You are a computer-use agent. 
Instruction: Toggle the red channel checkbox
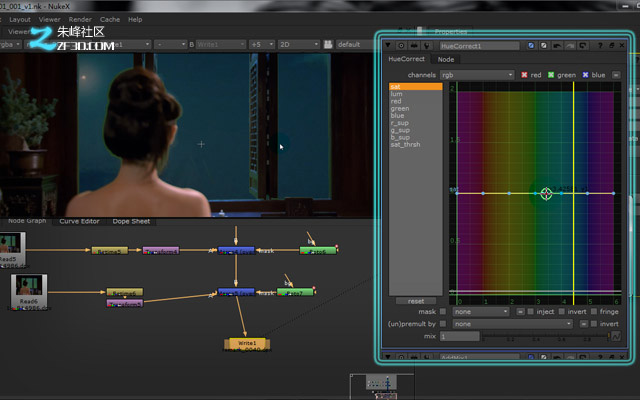click(x=524, y=75)
